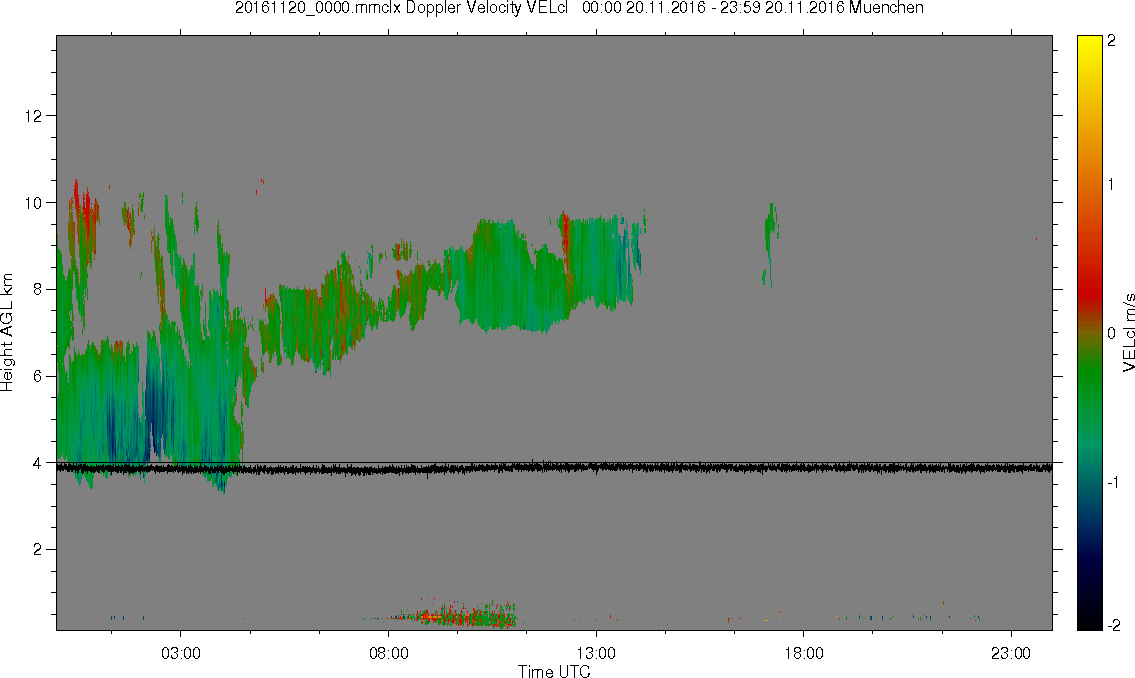Click the '08:00' time axis label
Image resolution: width=1135 pixels, height=678 pixels.
389,653
